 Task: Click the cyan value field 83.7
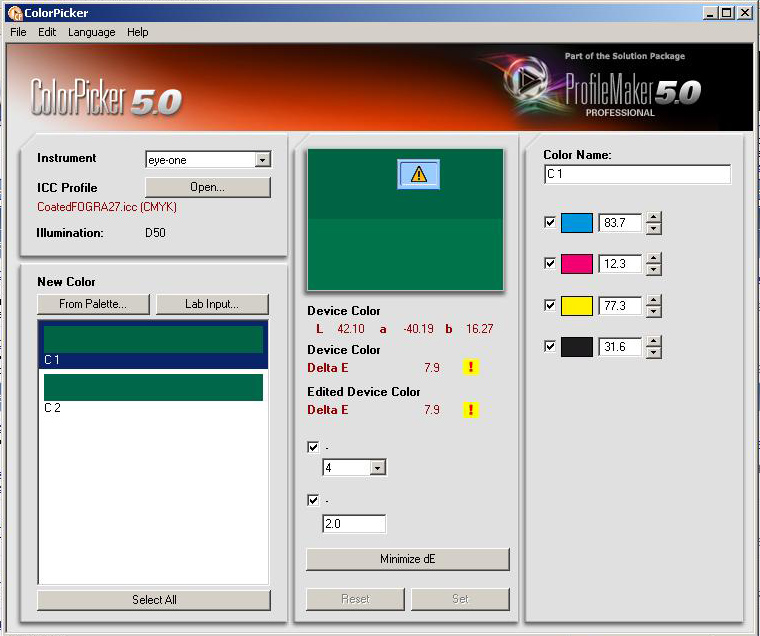pos(620,223)
